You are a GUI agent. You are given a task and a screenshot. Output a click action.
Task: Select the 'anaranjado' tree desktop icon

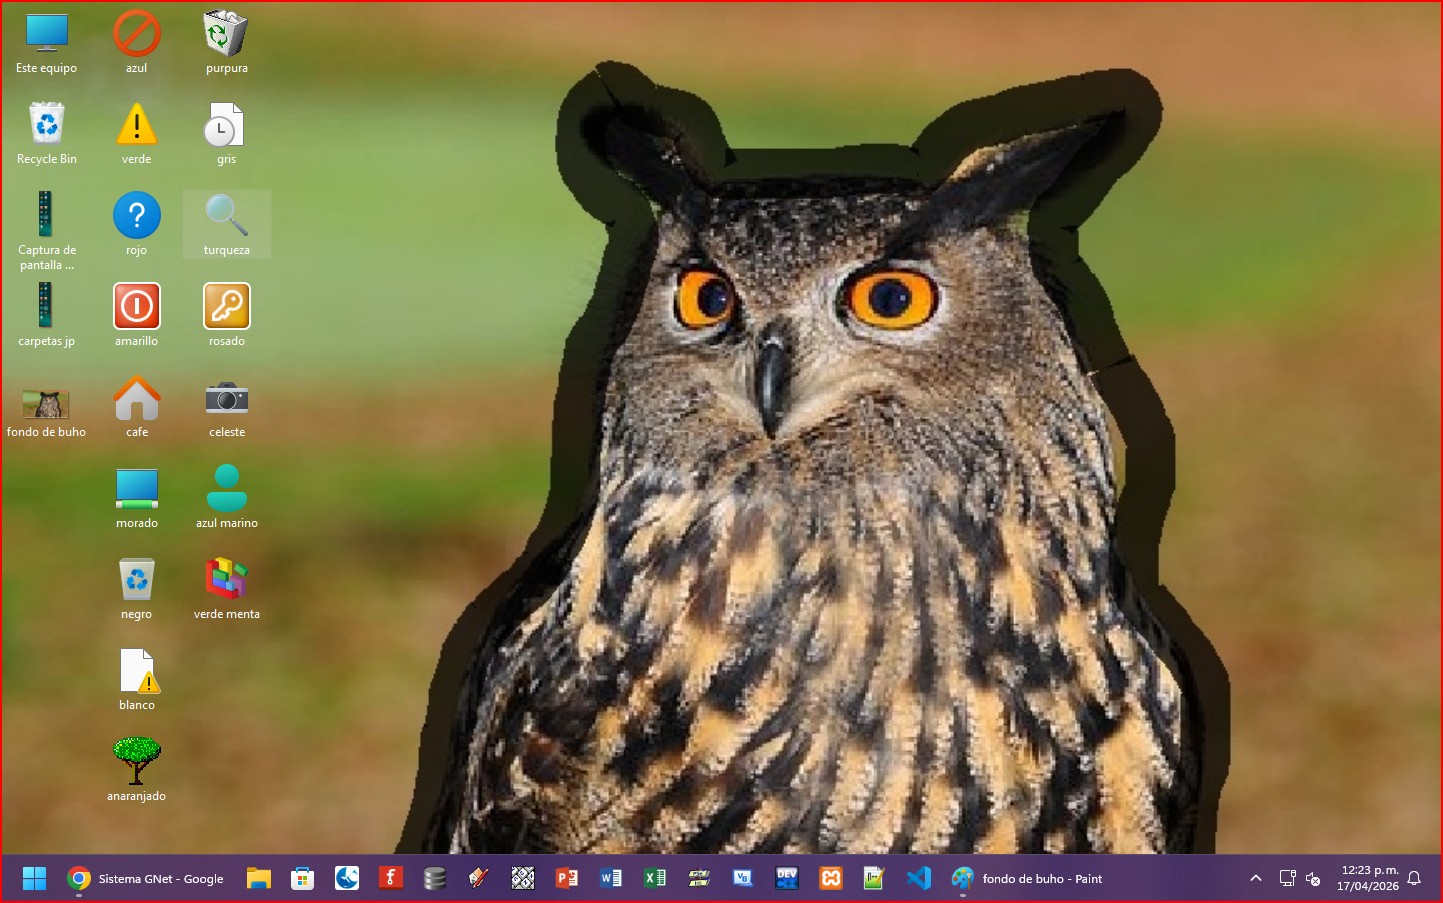137,761
